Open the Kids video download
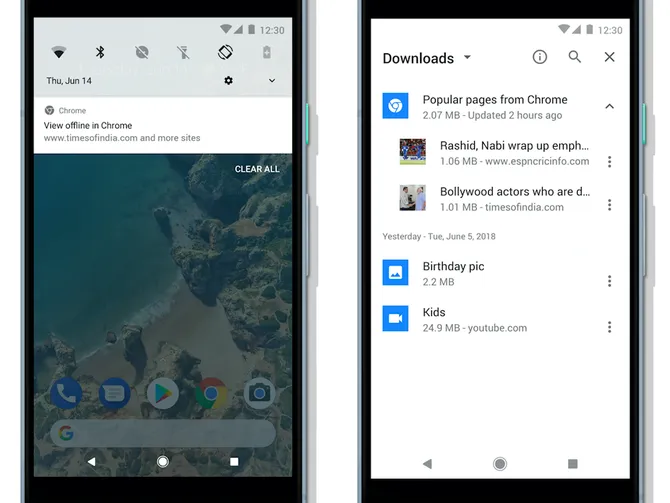The width and height of the screenshot is (670, 503). coord(500,319)
